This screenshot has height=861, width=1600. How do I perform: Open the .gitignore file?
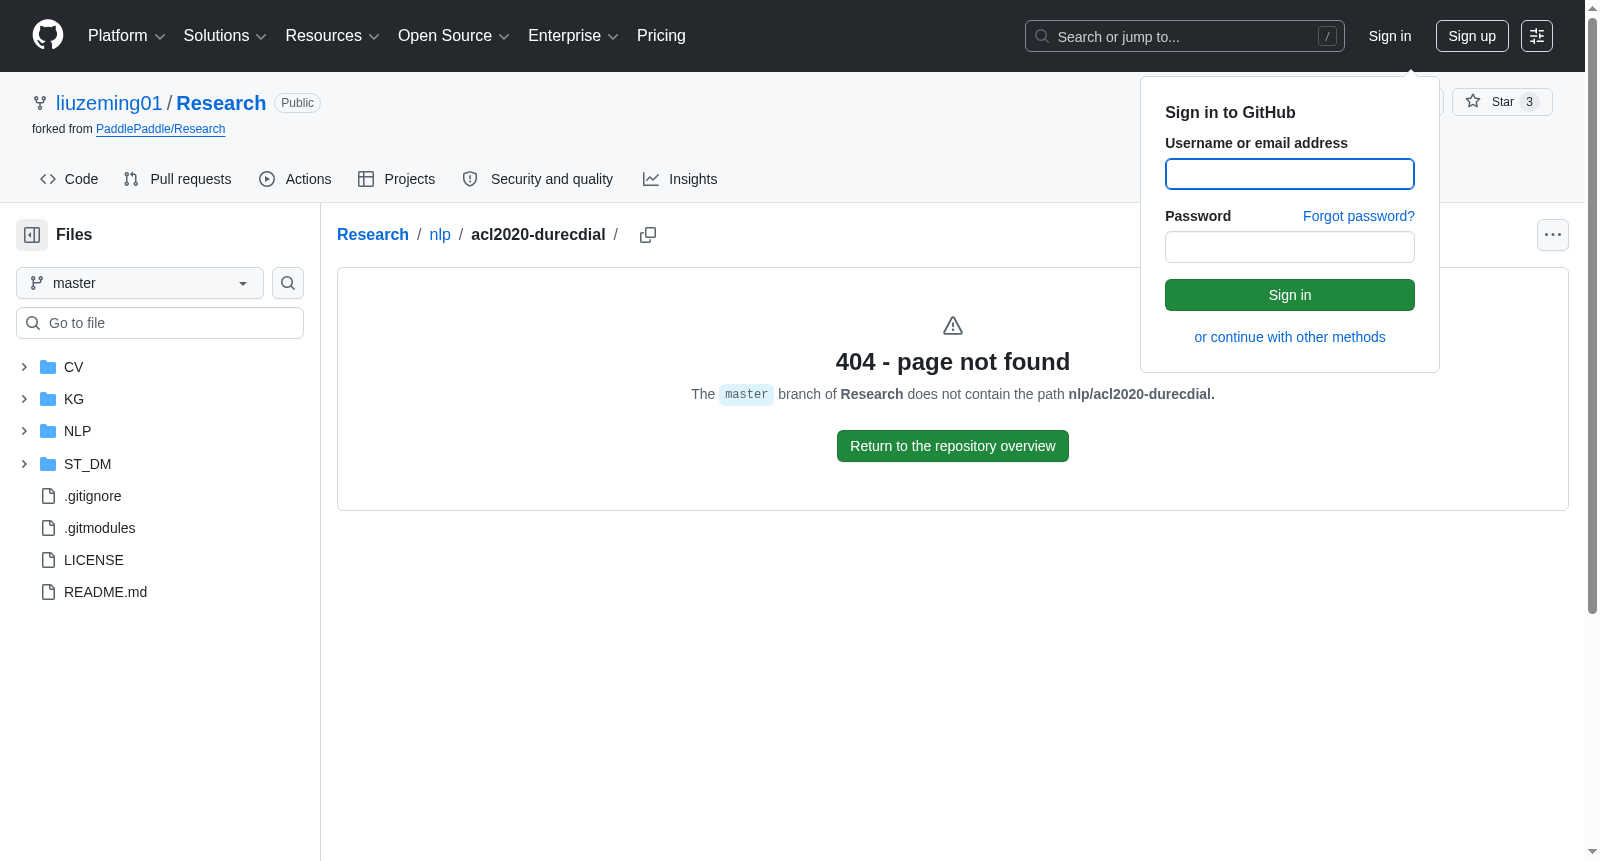coord(93,496)
